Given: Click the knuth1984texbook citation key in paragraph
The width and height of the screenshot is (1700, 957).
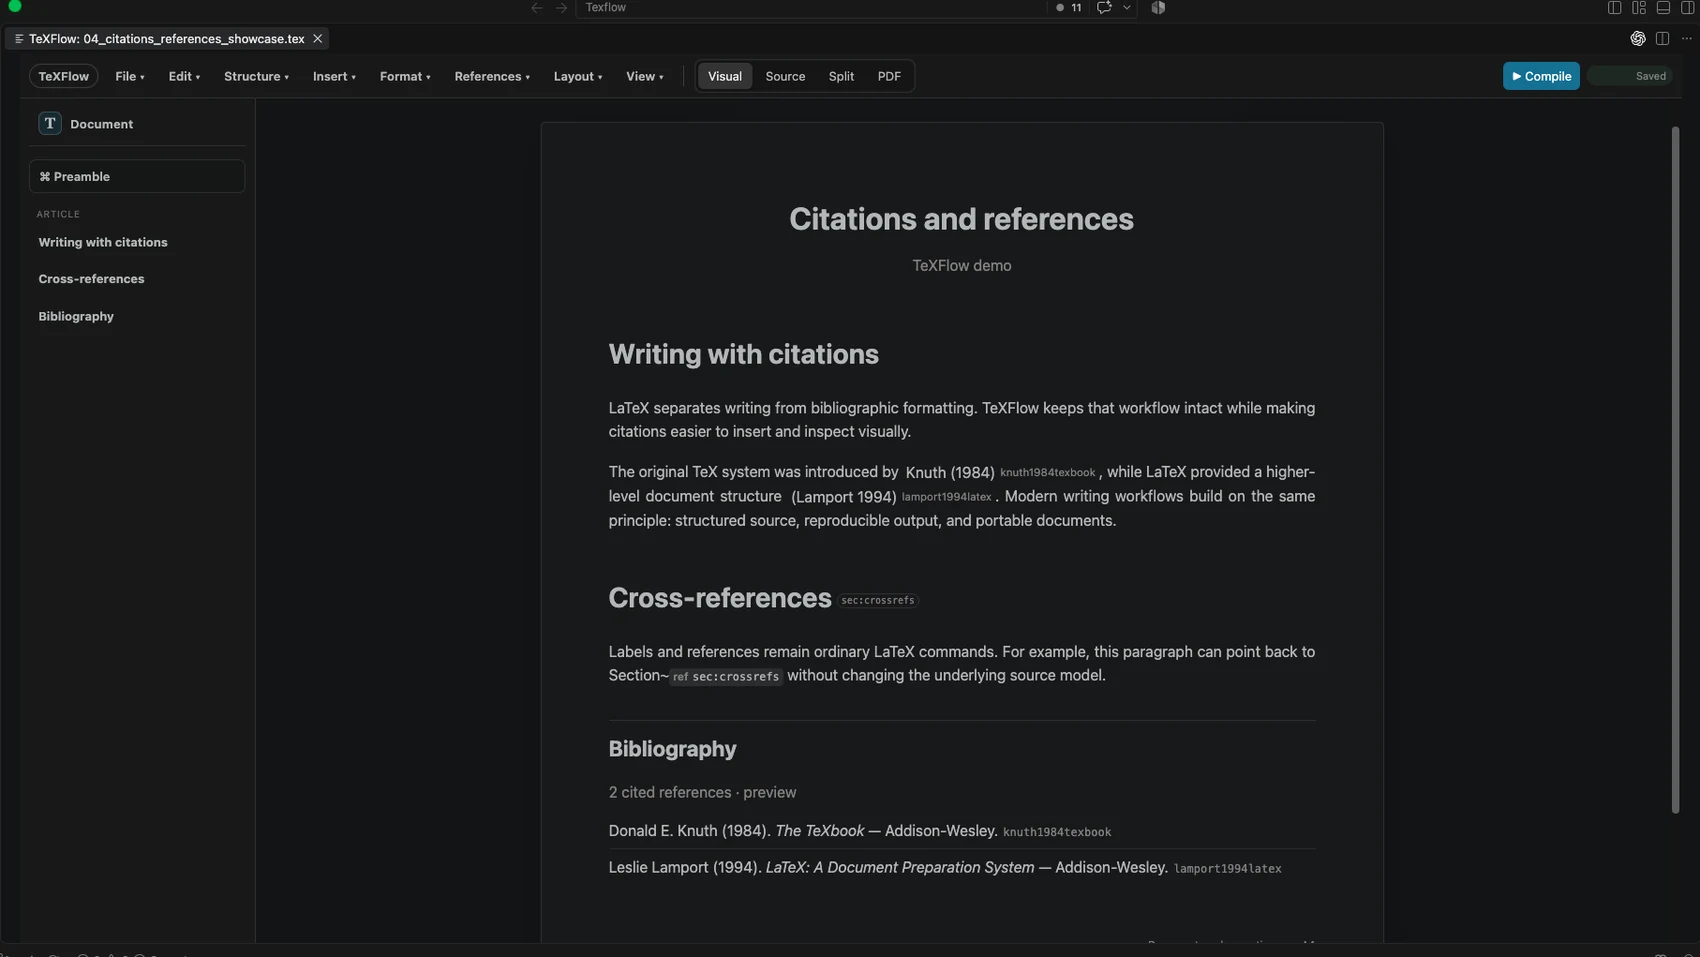Looking at the screenshot, I should click(x=1047, y=472).
